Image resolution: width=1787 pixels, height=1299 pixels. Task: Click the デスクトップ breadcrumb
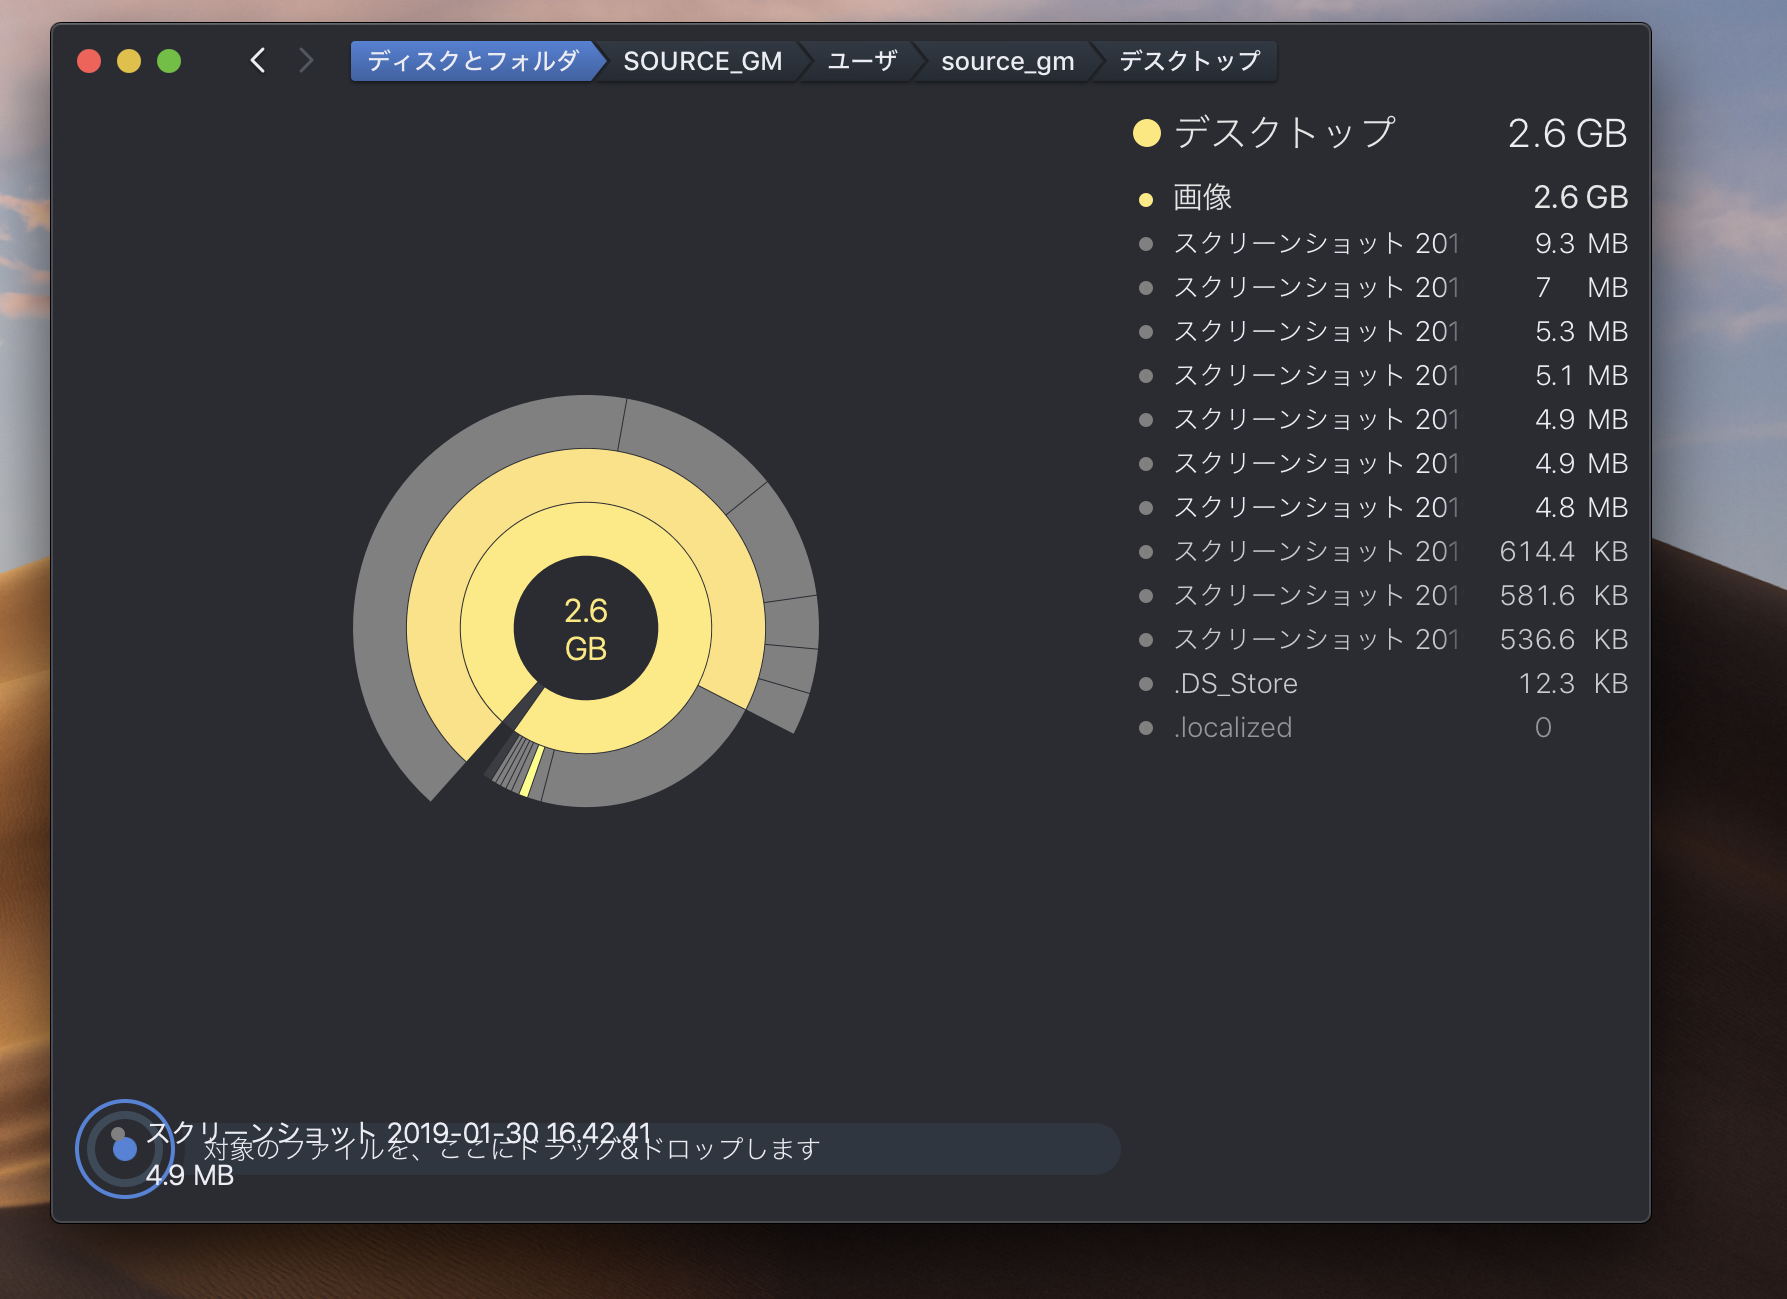point(1189,61)
